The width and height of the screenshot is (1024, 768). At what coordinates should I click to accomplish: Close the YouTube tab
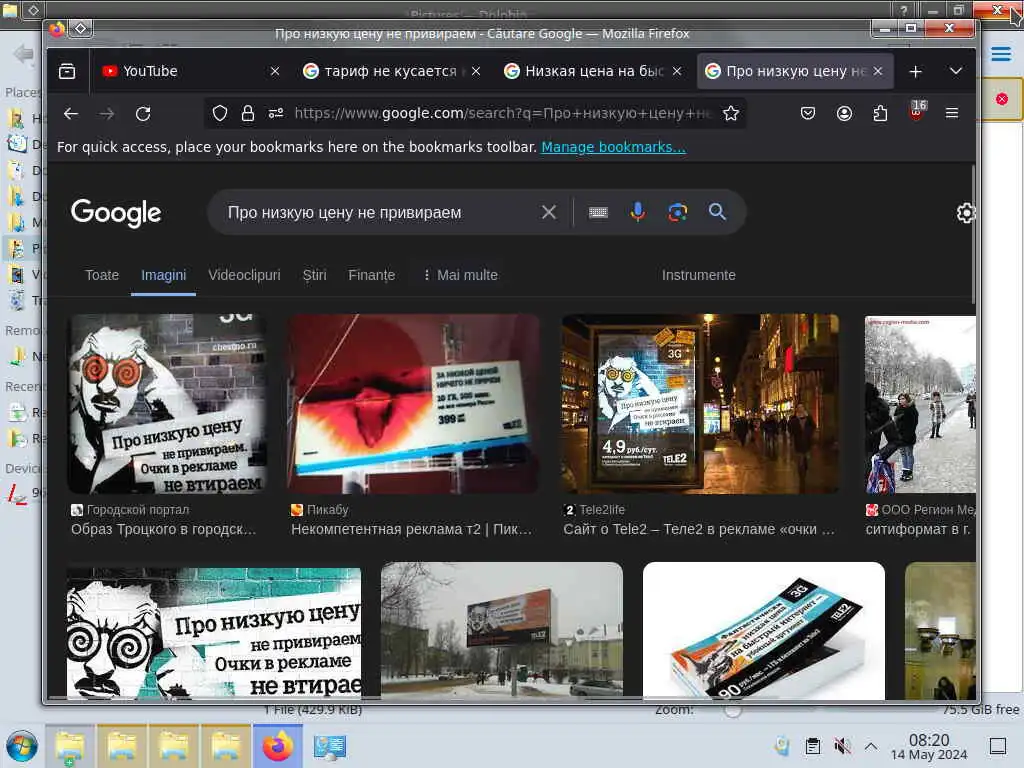275,71
